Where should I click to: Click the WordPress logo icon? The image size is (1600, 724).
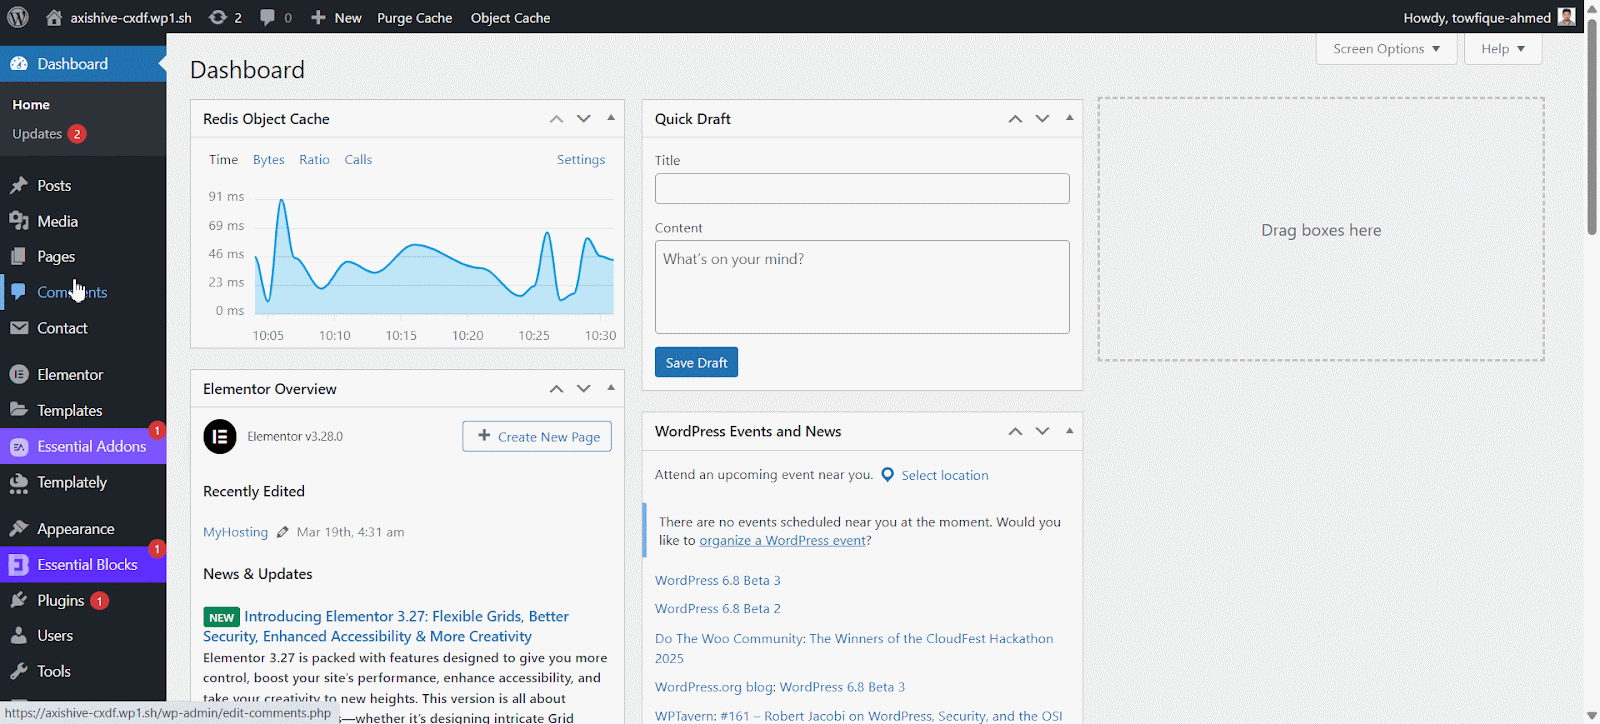click(x=18, y=17)
